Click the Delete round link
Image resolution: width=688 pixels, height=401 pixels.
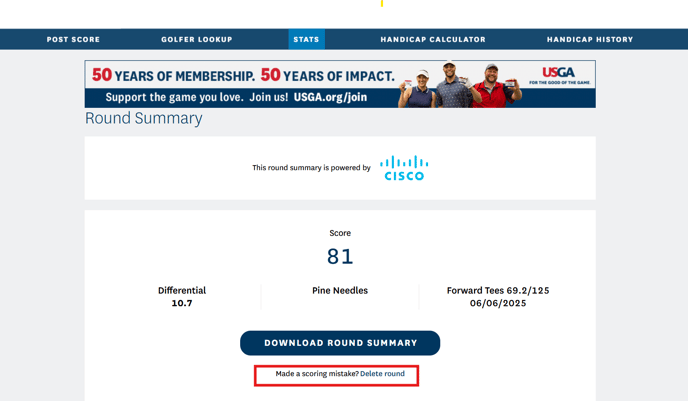382,374
